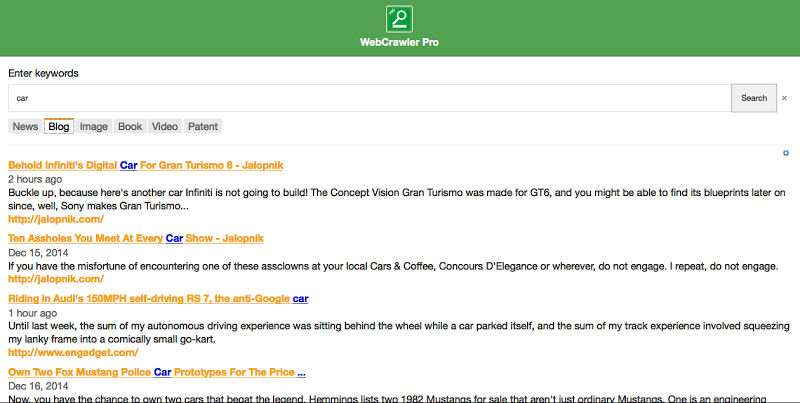
Task: Click the 'WebCrawler Pro' title text
Action: coord(399,42)
